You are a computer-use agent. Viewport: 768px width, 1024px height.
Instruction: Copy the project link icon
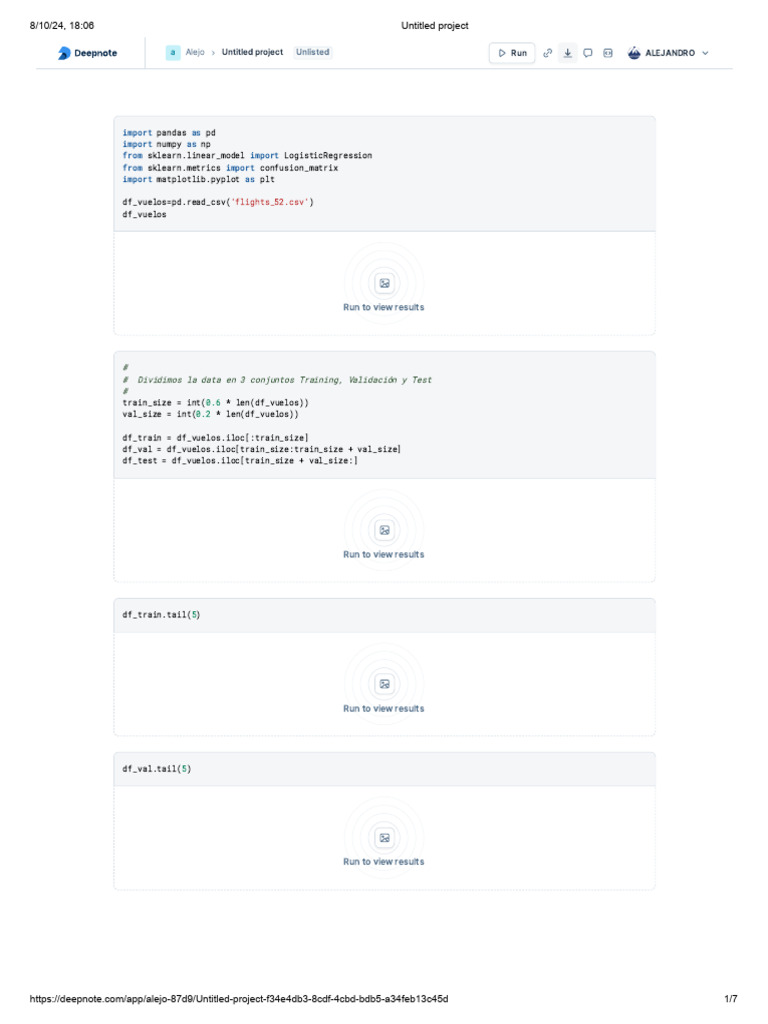[548, 53]
